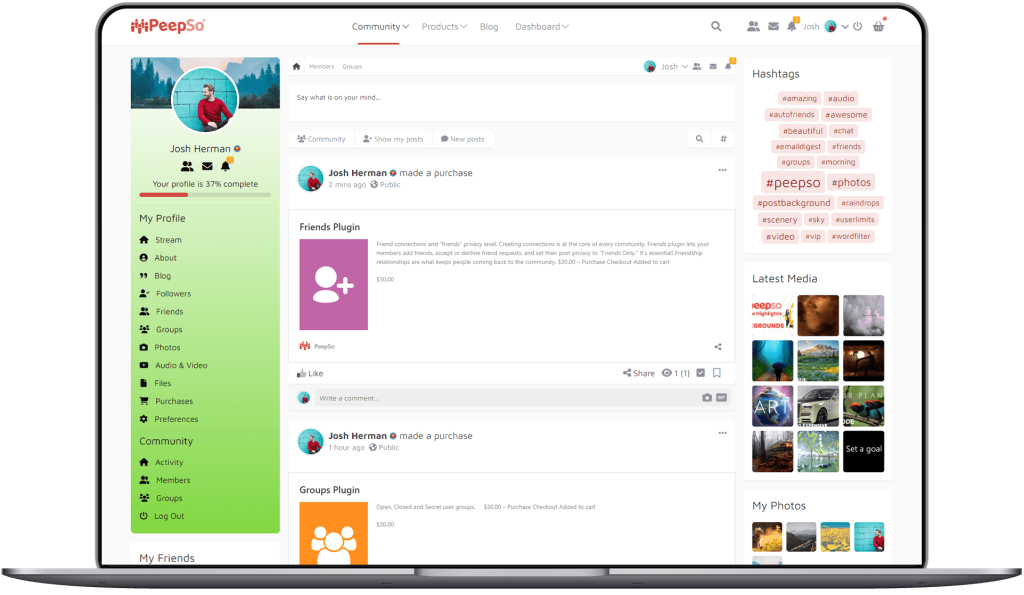Open messages envelope in top navigation bar
This screenshot has width=1024, height=595.
tap(773, 27)
